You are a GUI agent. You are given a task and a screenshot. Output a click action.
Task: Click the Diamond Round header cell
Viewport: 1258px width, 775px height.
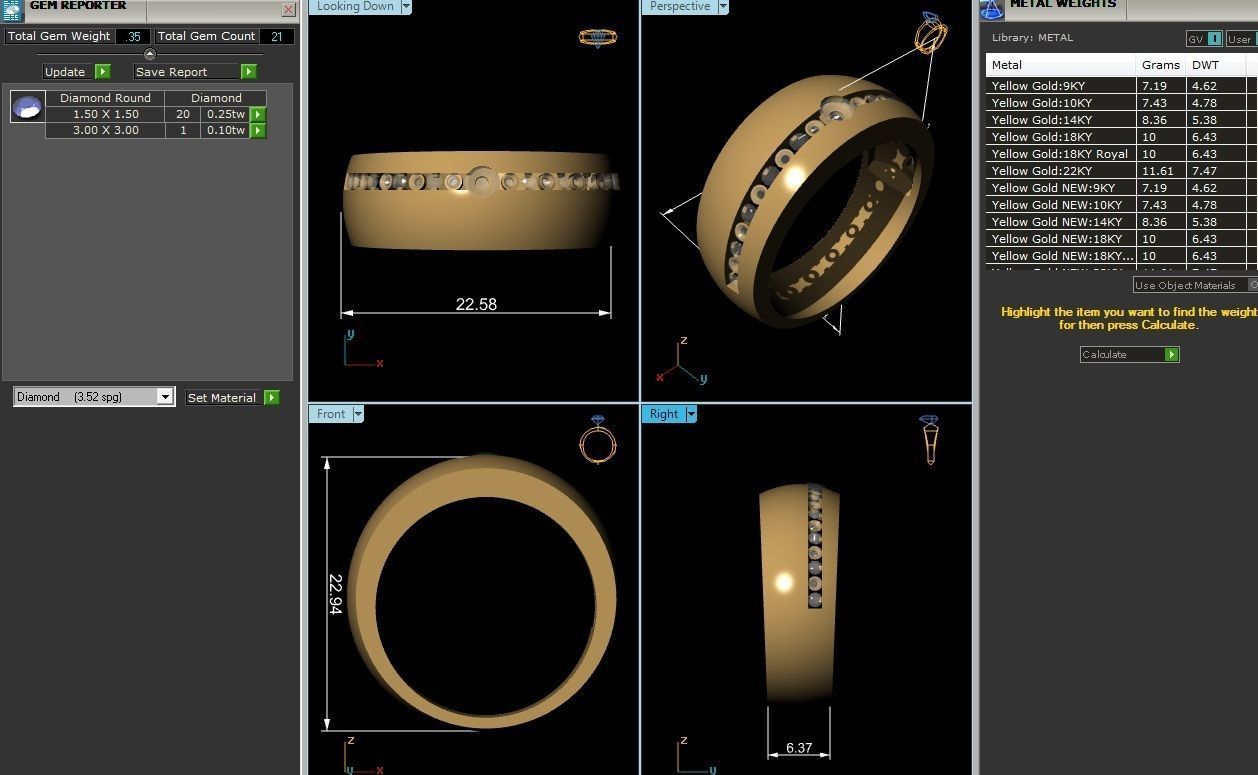tap(105, 98)
